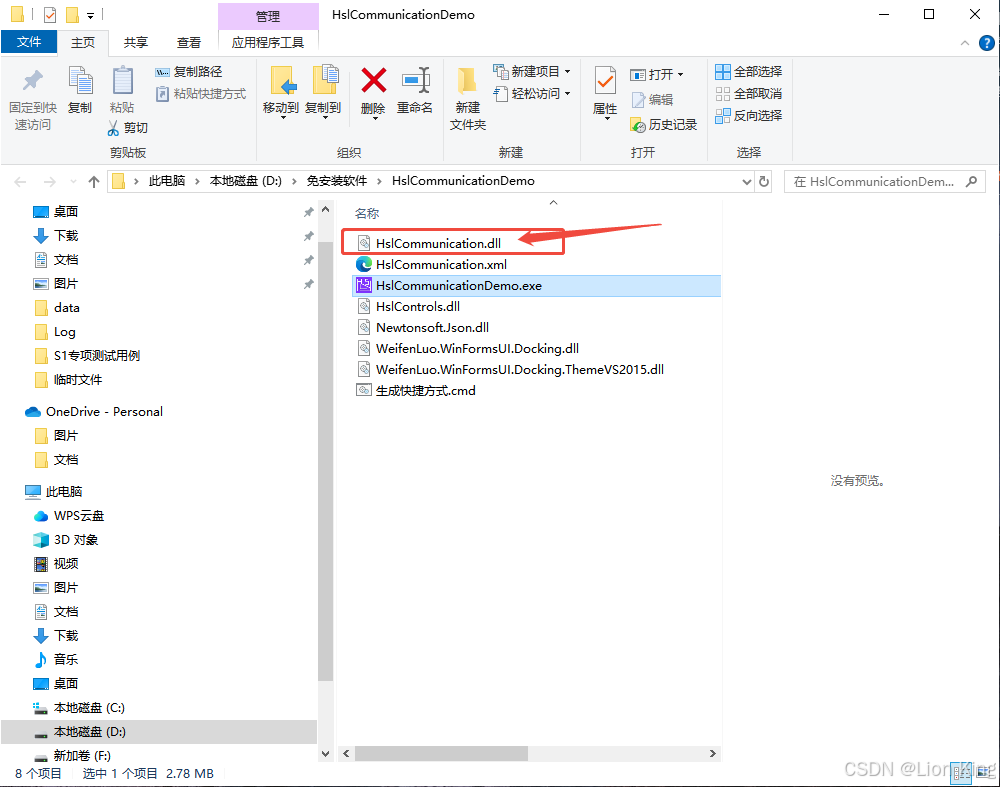Click the Back navigation arrow
The height and width of the screenshot is (787, 1000).
point(20,182)
